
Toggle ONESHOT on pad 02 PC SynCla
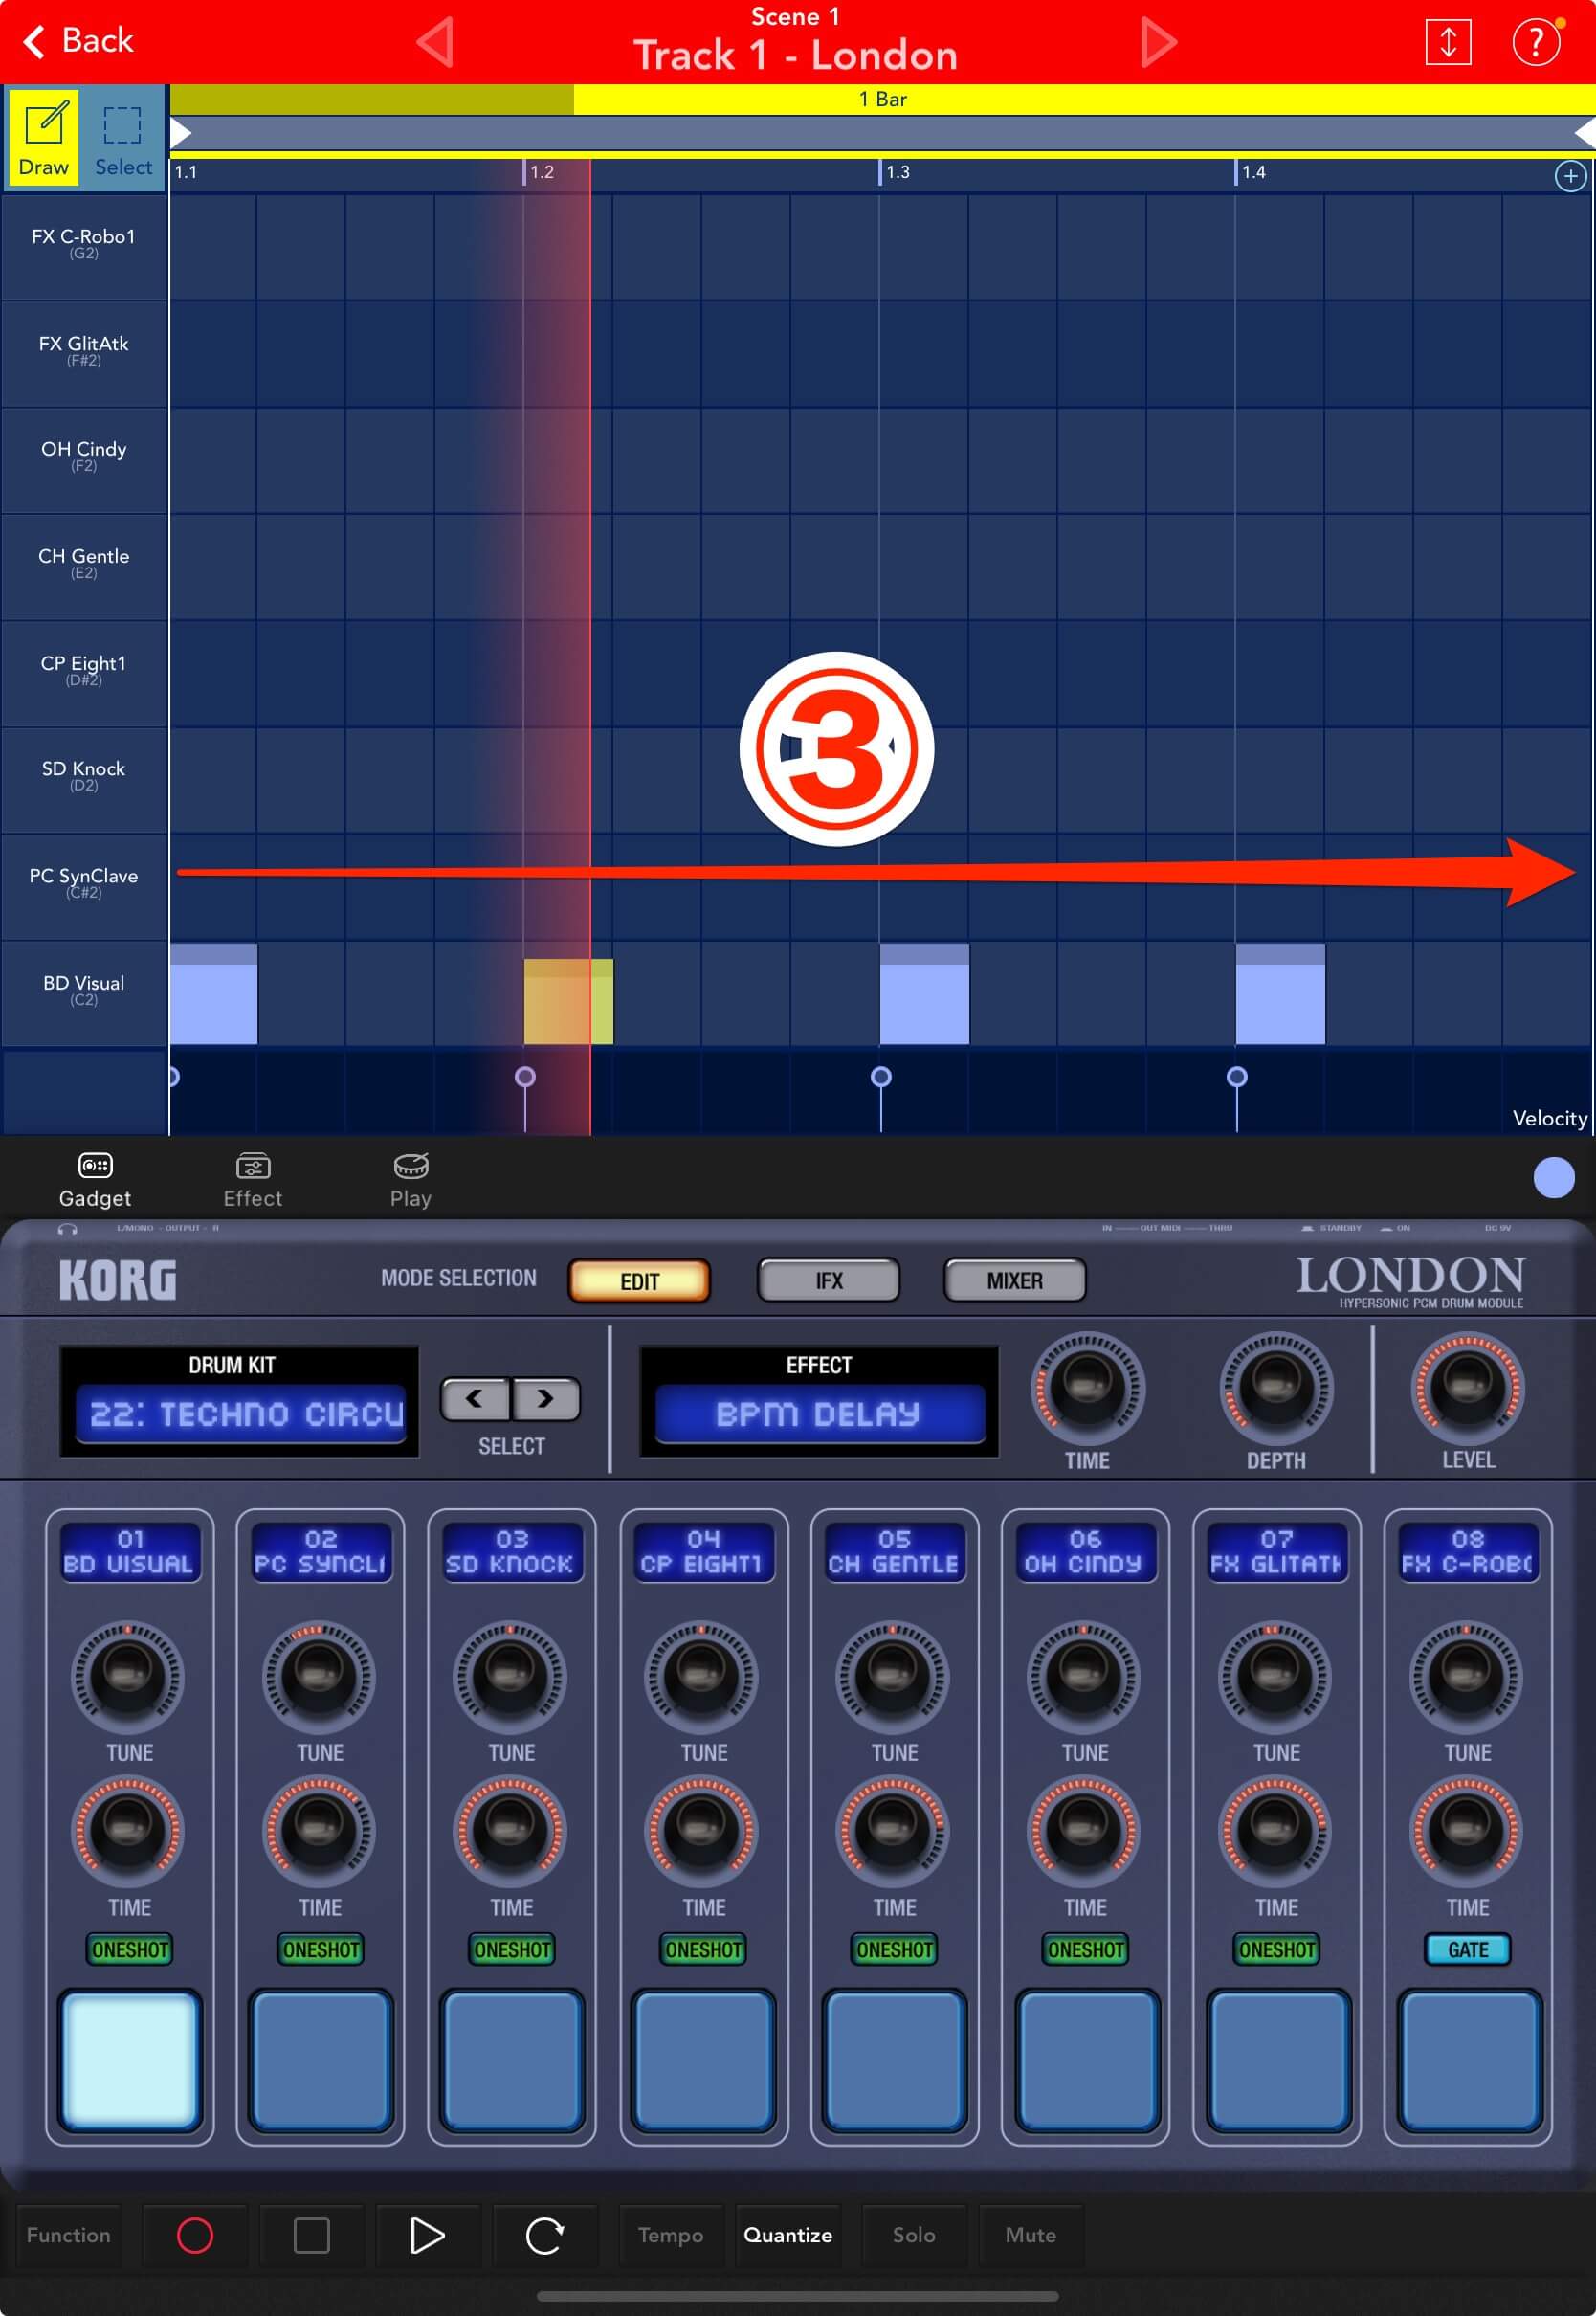coord(320,1949)
